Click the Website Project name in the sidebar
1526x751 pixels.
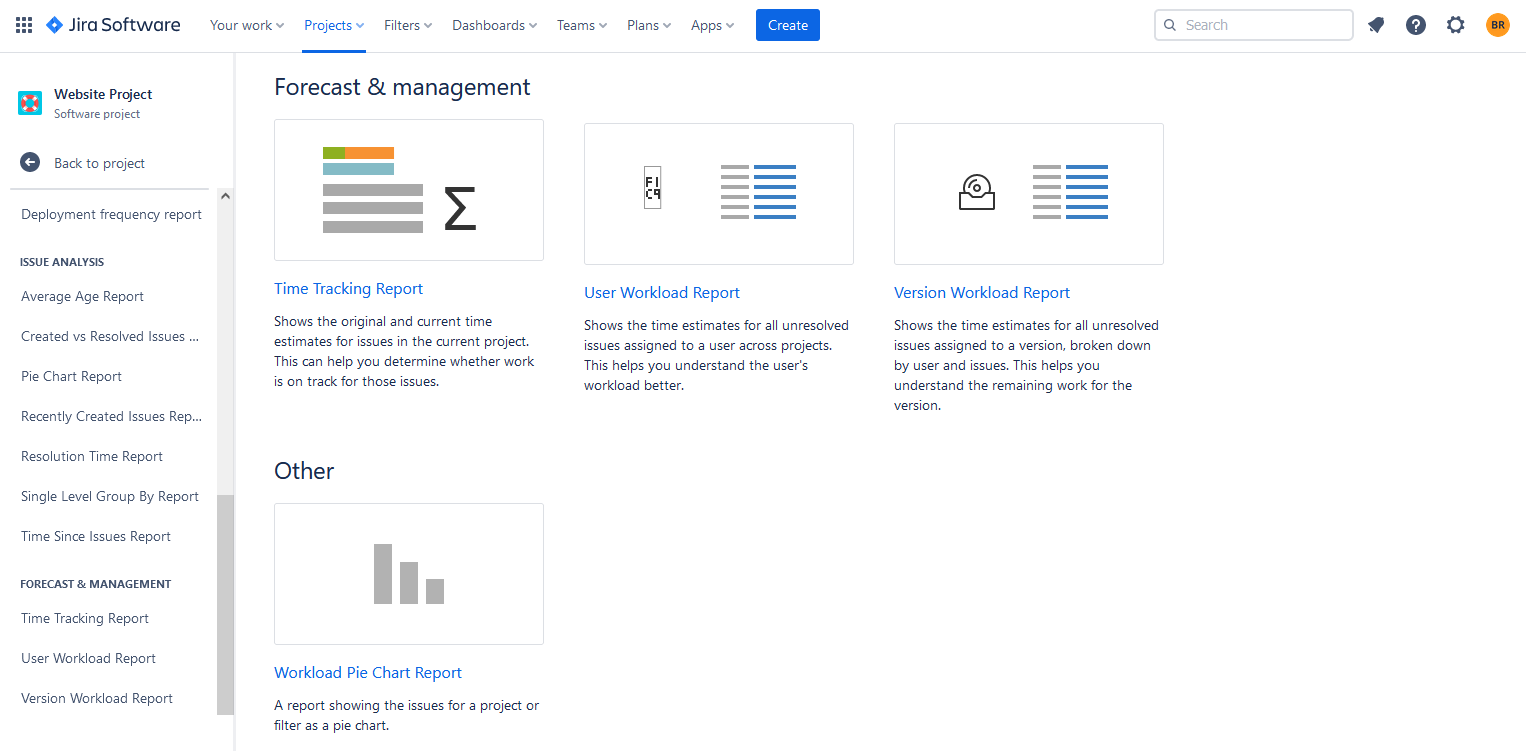pos(103,94)
